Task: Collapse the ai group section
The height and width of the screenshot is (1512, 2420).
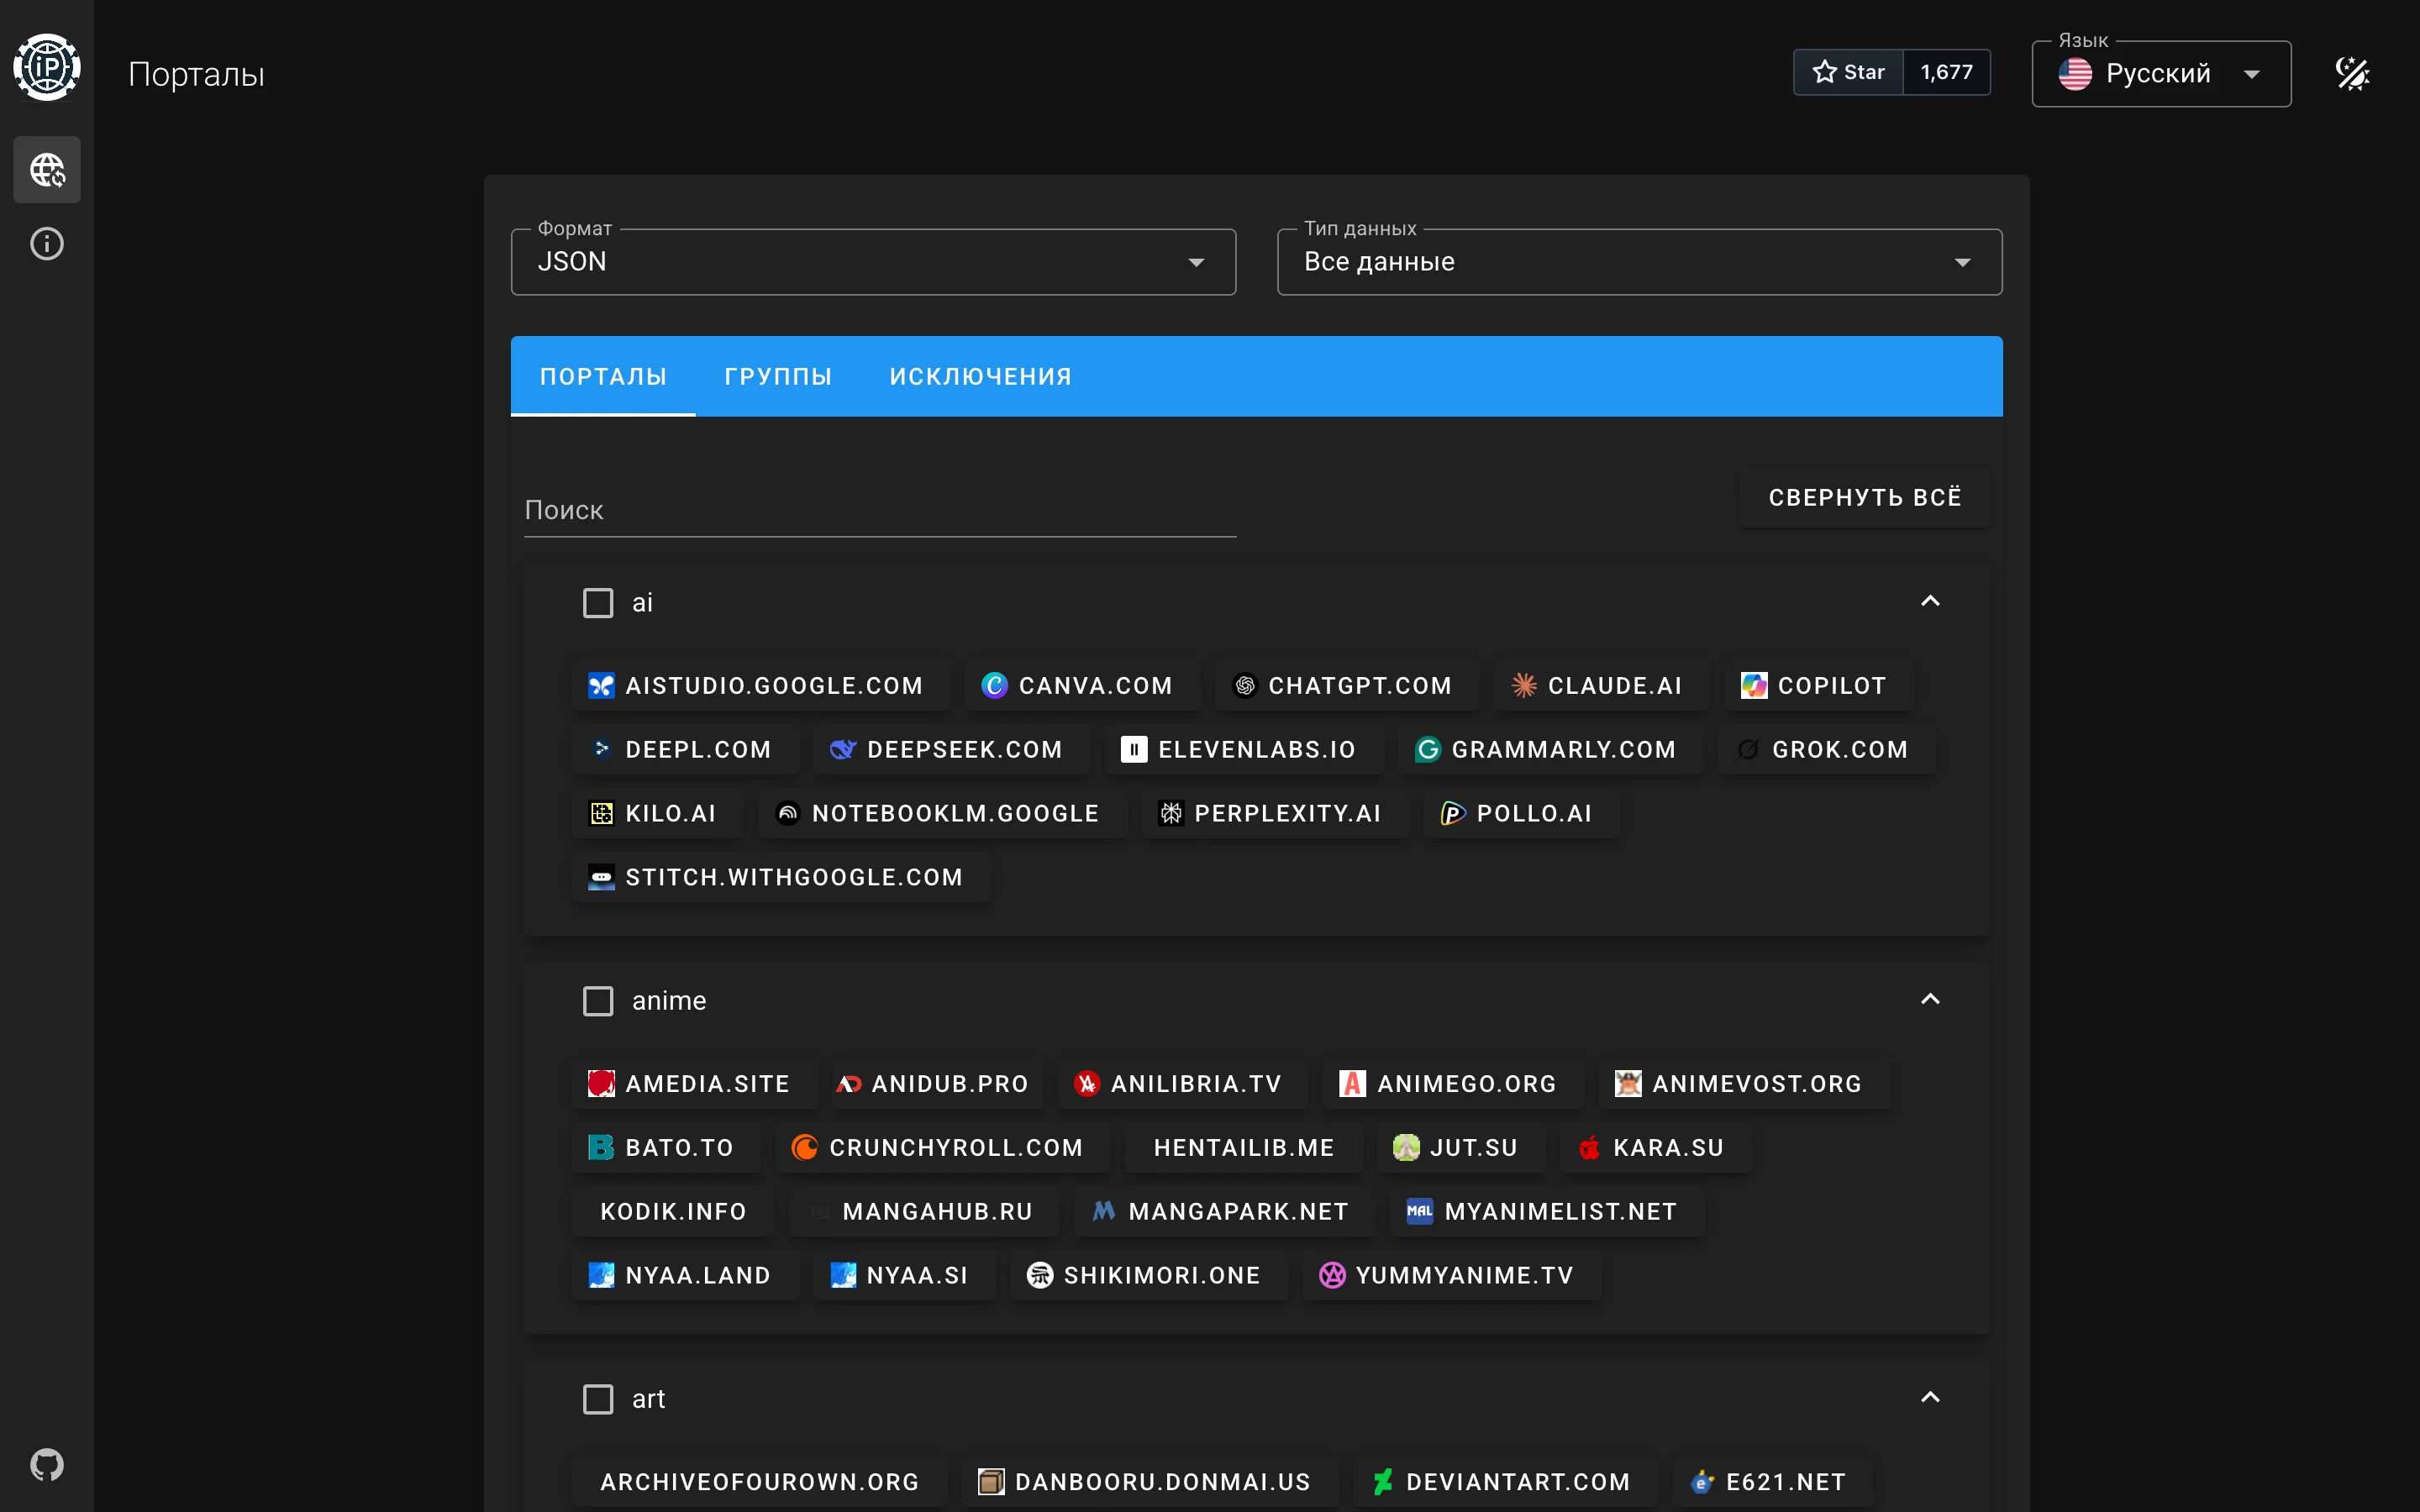Action: 1930,601
